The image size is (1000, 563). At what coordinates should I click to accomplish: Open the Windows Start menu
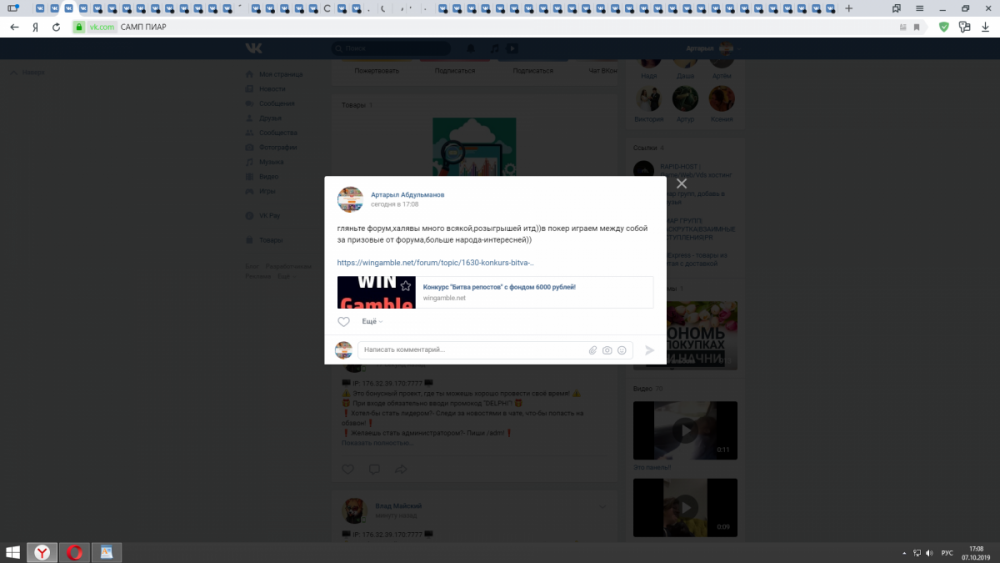13,552
